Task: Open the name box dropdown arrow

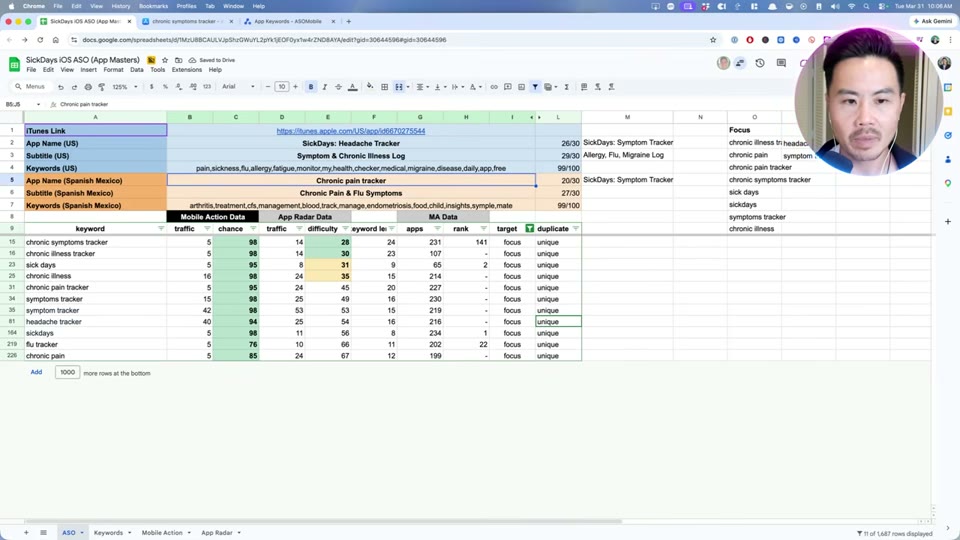Action: 38,104
